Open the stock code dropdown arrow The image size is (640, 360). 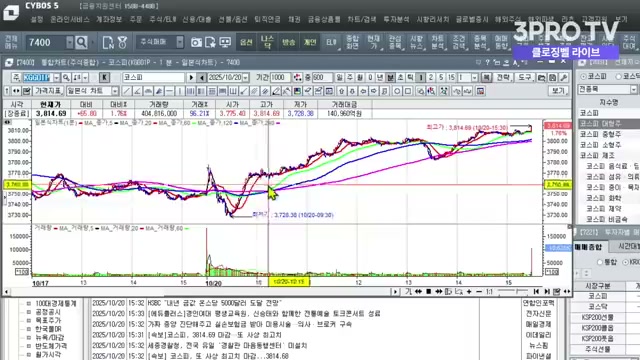point(56,78)
